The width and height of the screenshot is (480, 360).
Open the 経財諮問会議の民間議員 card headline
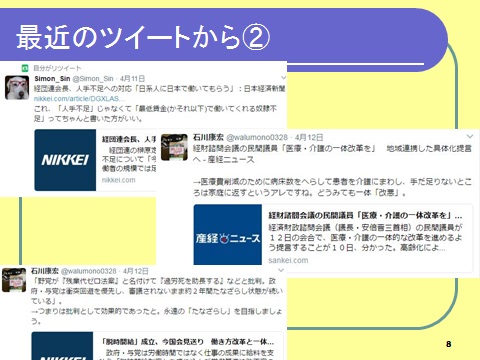(365, 215)
